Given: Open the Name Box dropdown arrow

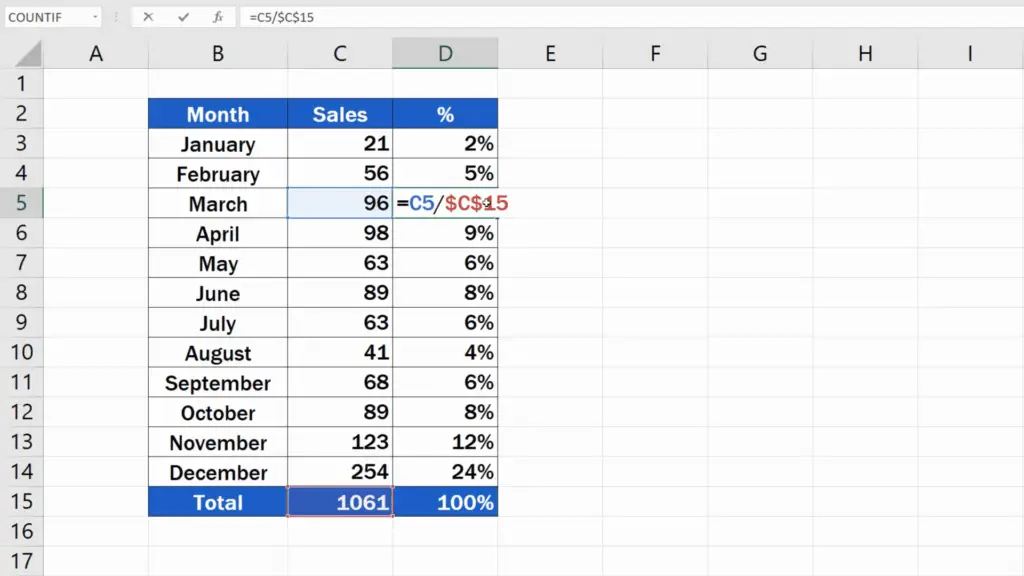Looking at the screenshot, I should coord(97,16).
